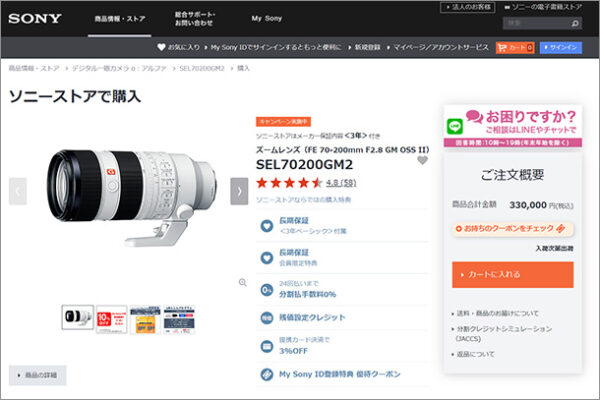Open 総合サポート・お問い合わせ menu

point(195,19)
